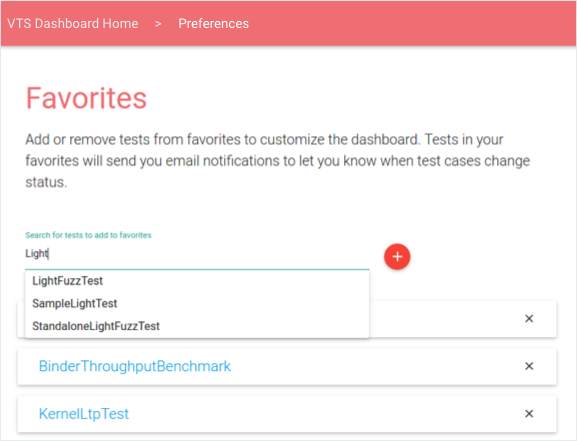
Task: Open the Preferences breadcrumb item
Action: (x=213, y=24)
